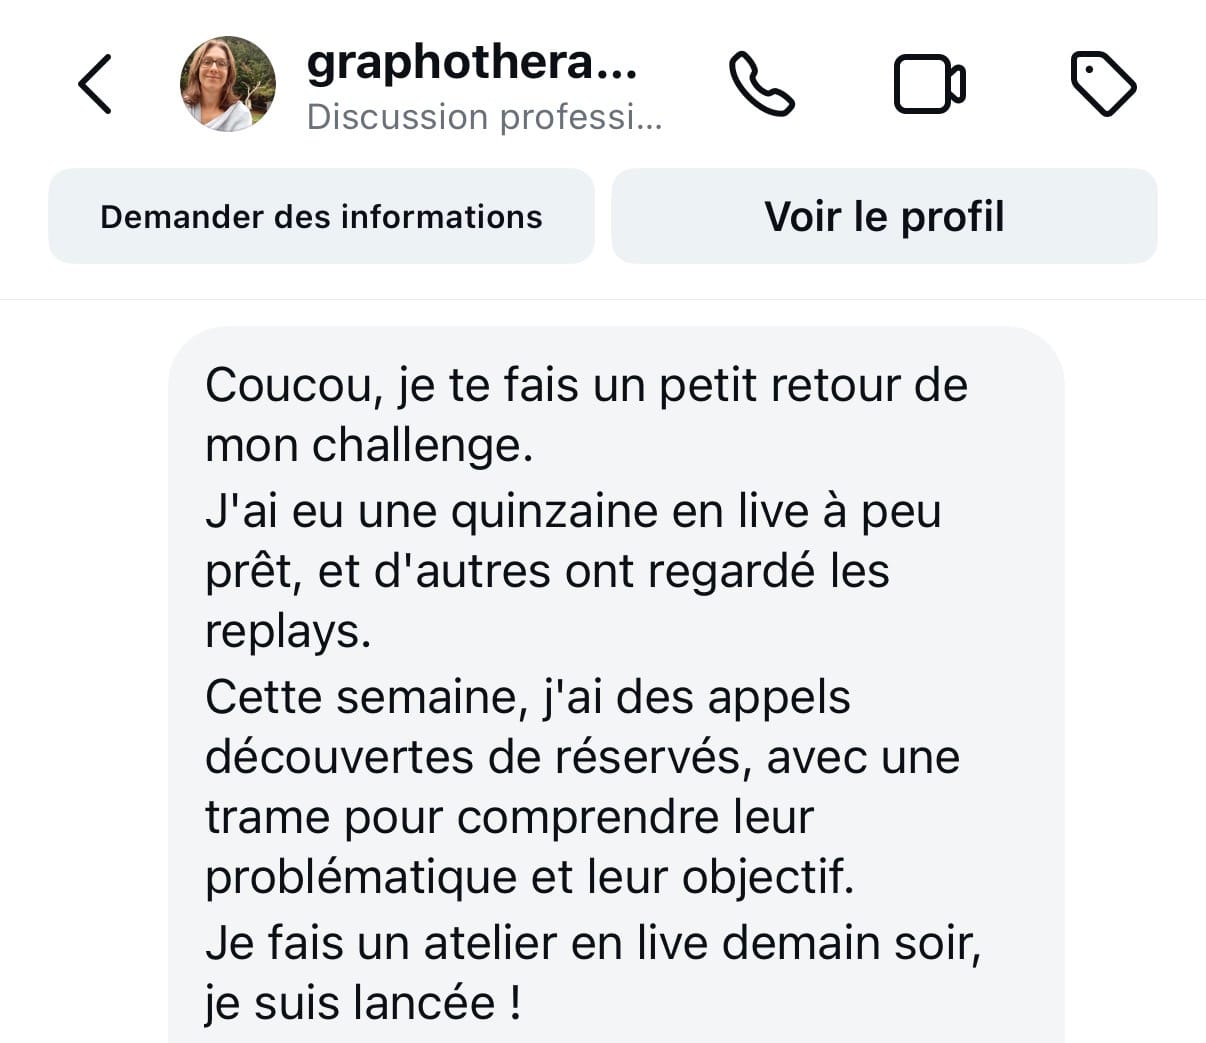Tap the graphothera... username in the header

point(471,62)
